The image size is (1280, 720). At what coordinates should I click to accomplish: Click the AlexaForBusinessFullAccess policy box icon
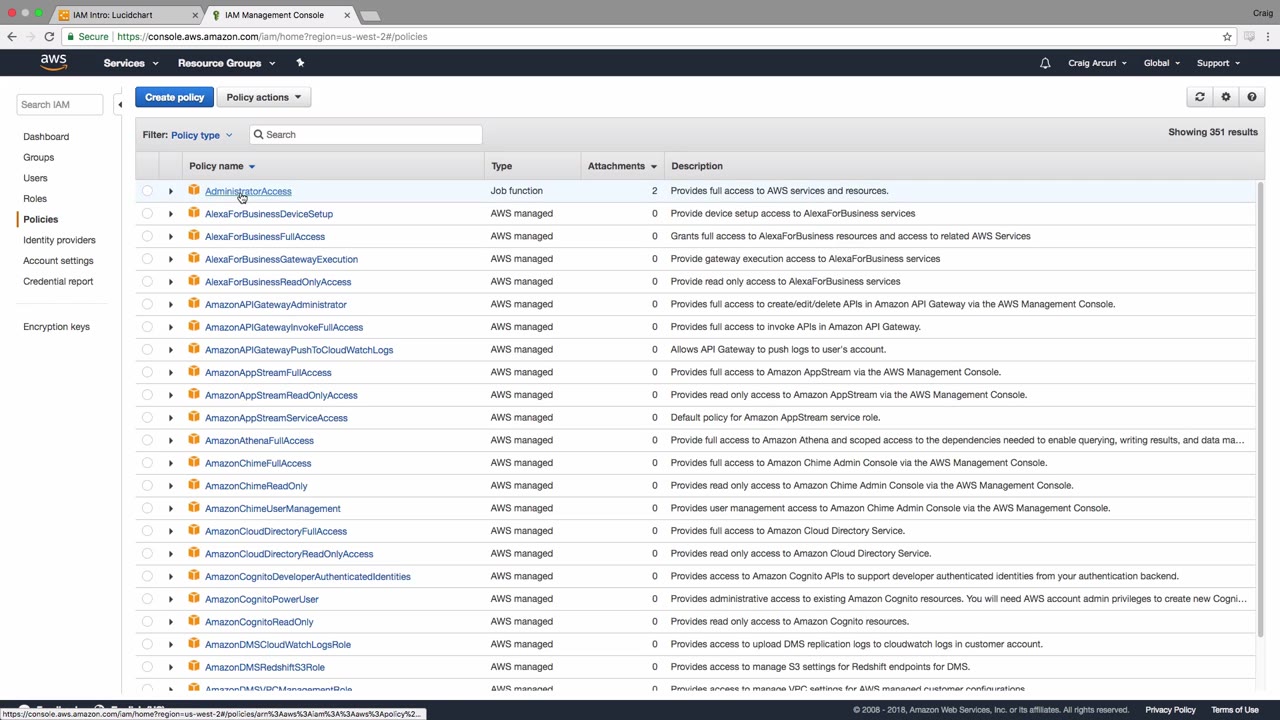pos(194,236)
